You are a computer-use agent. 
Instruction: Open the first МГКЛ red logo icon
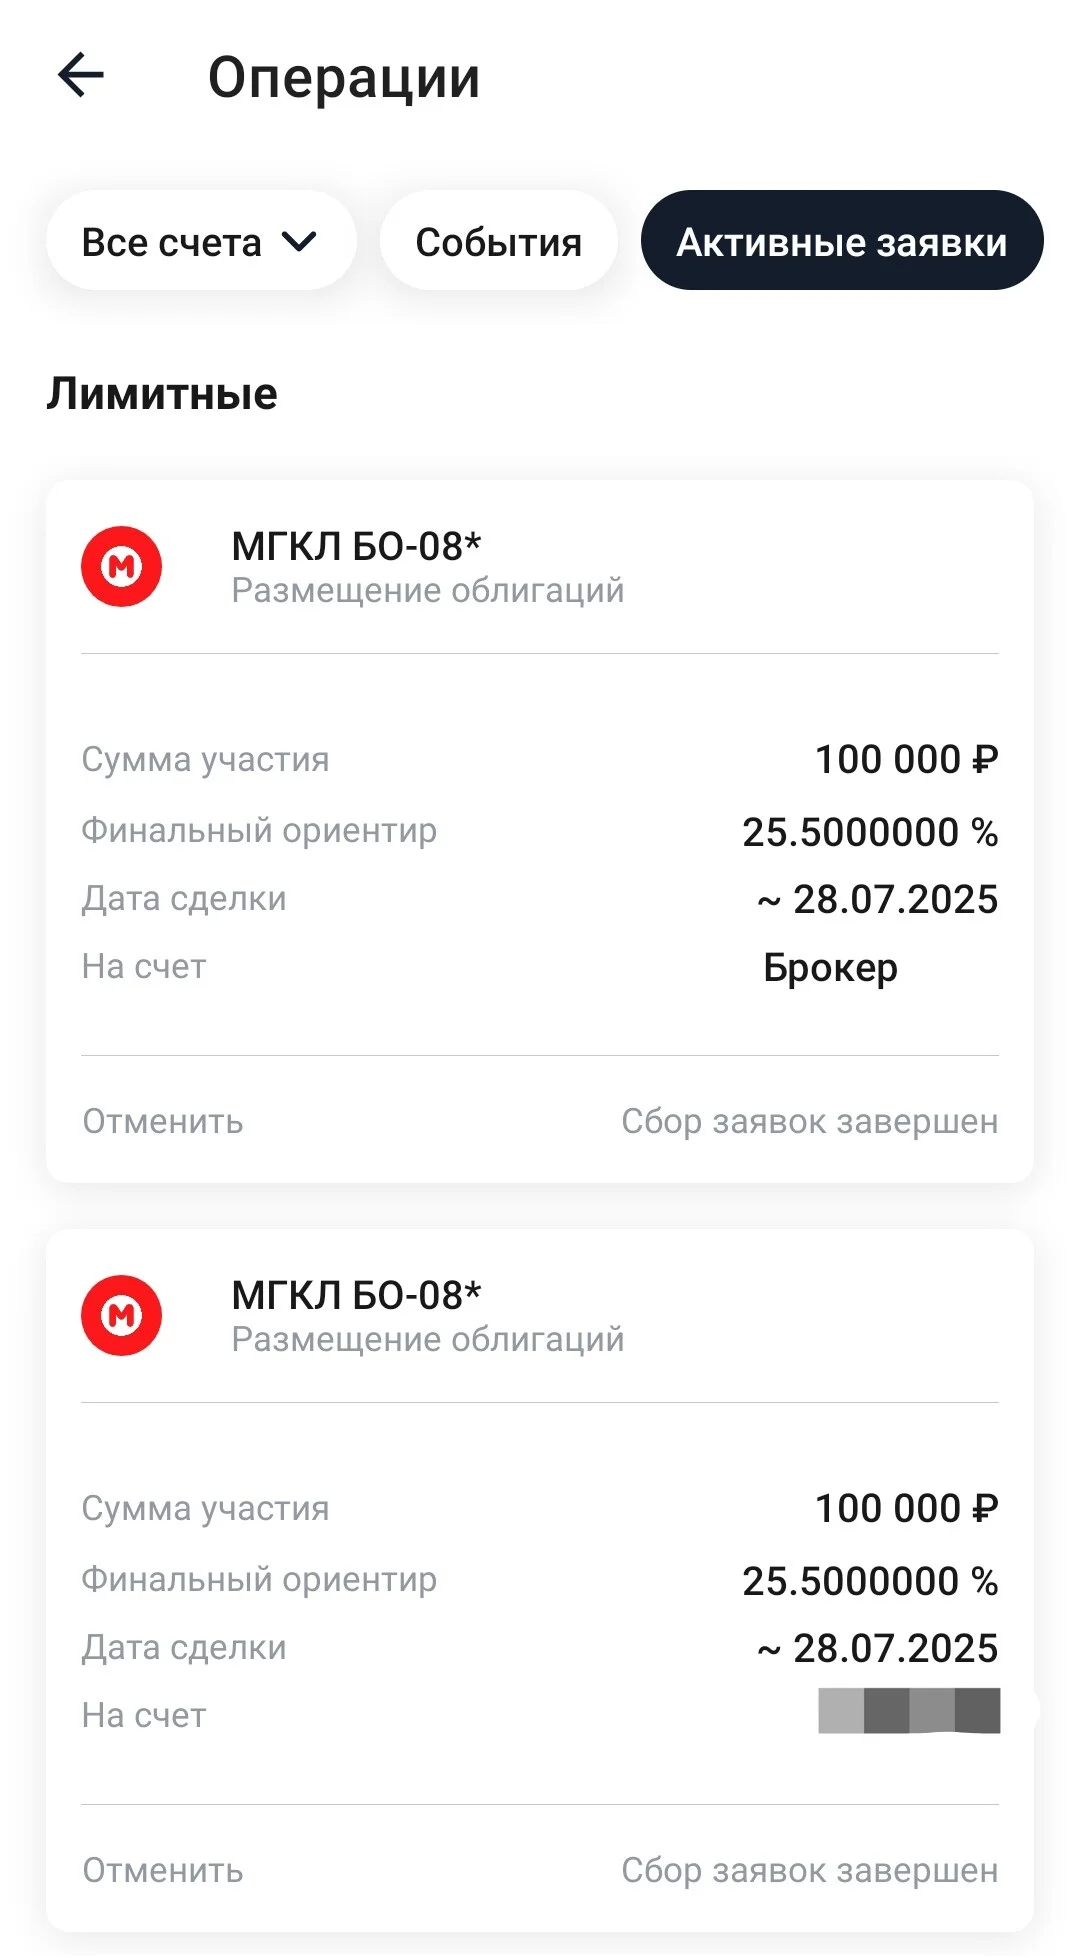point(121,566)
